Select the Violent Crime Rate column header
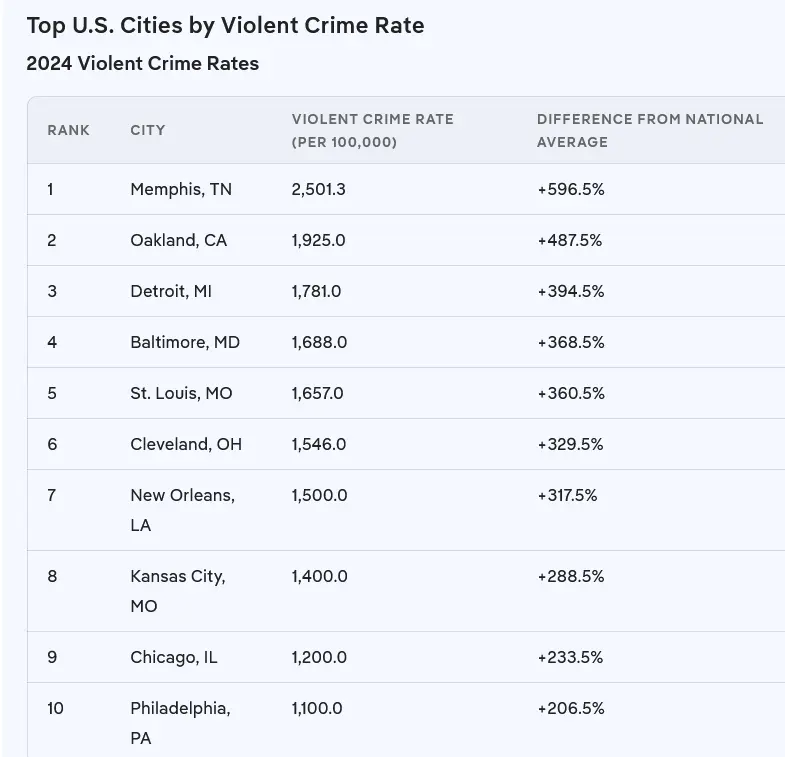Image resolution: width=785 pixels, height=757 pixels. click(x=372, y=130)
